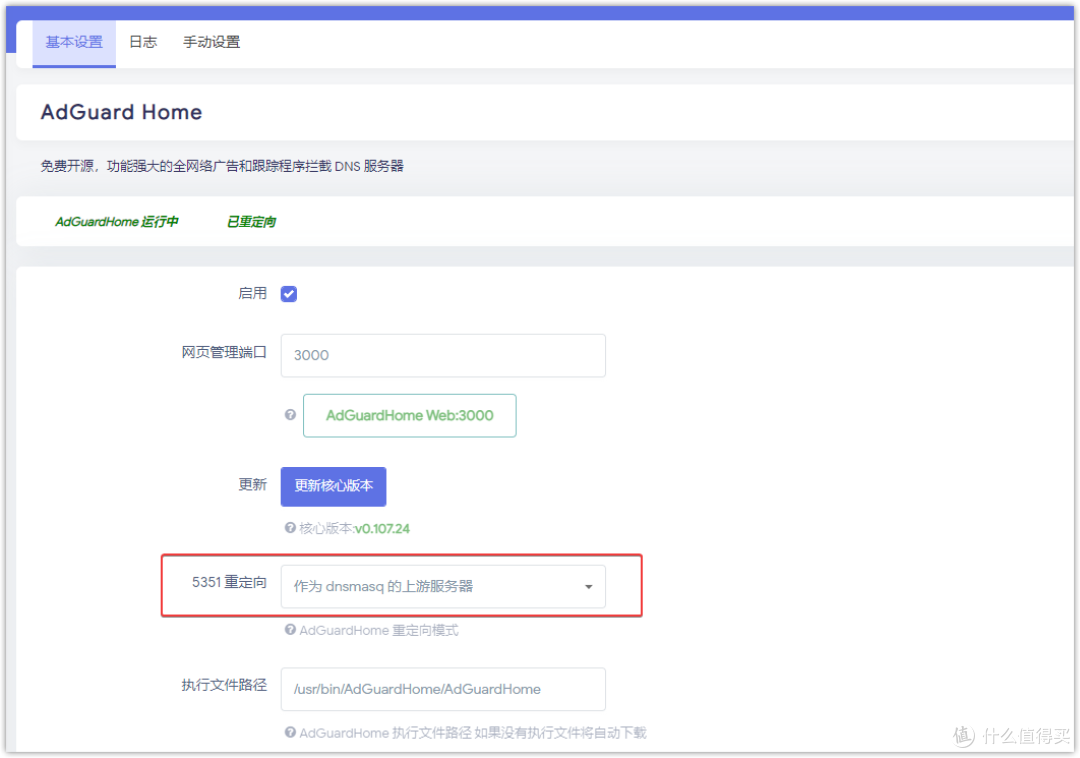The height and width of the screenshot is (758, 1080).
Task: Click the help icon beside AdGuardHome Web:3000
Action: click(289, 415)
